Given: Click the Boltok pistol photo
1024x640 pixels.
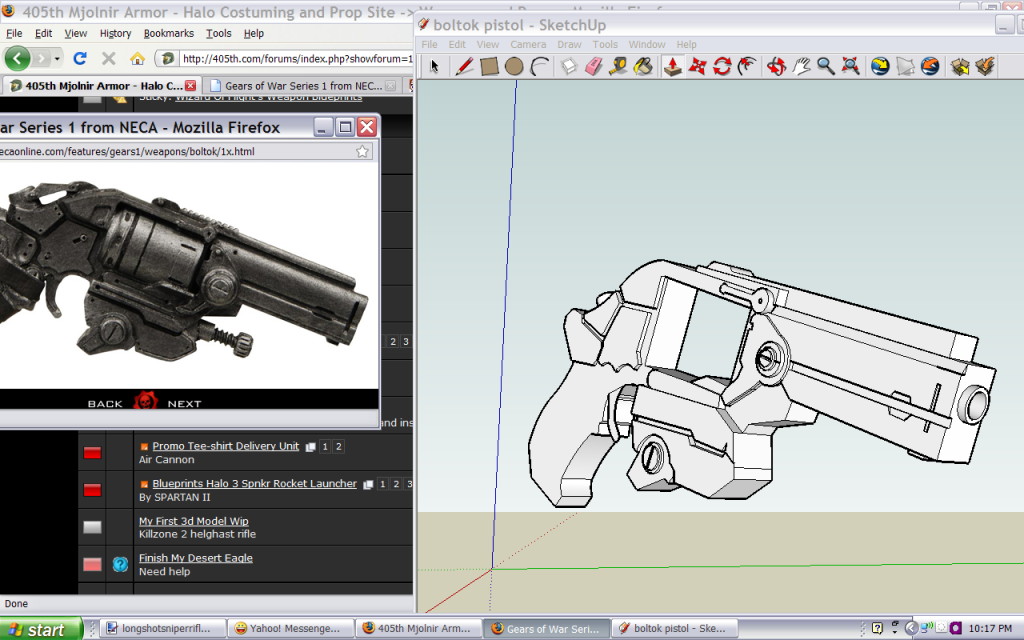Looking at the screenshot, I should [x=188, y=271].
